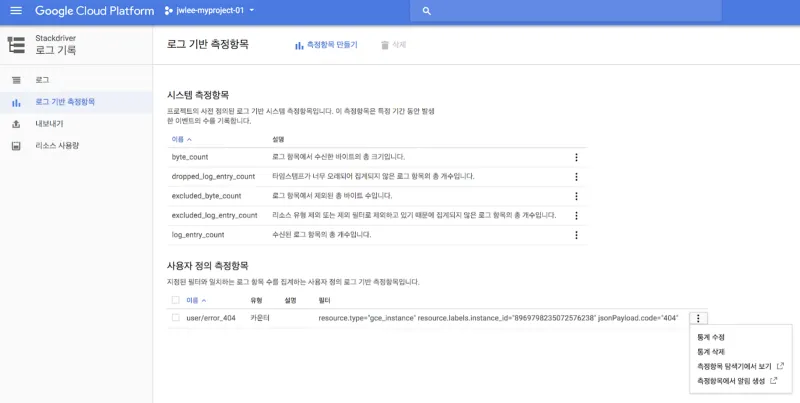Click the byte_count metric name
Screen dimensions: 800x403
(190, 157)
